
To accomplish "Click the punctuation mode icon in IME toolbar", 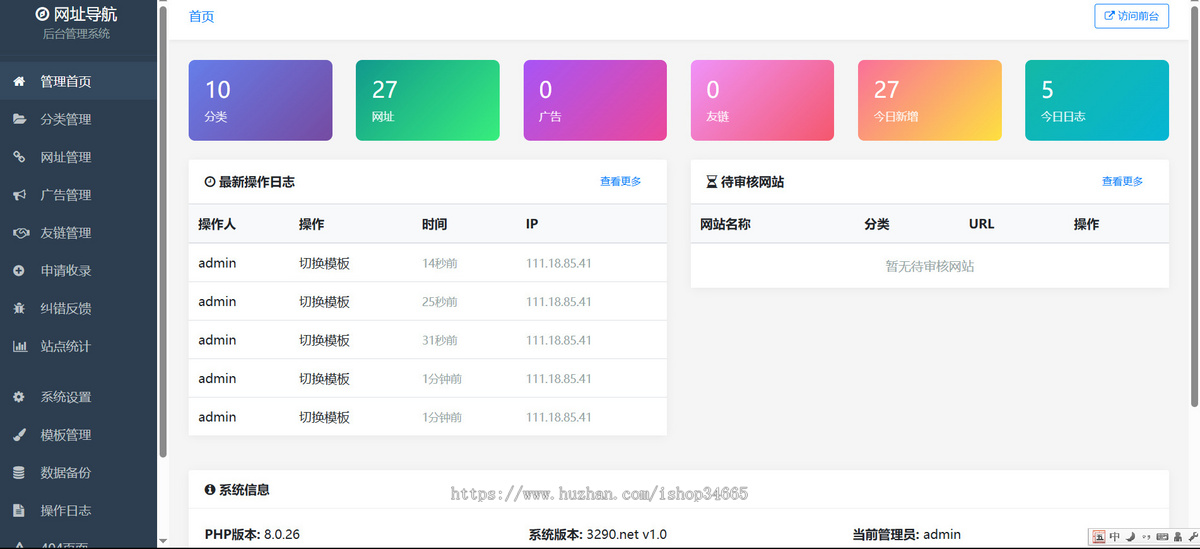I will [1146, 536].
